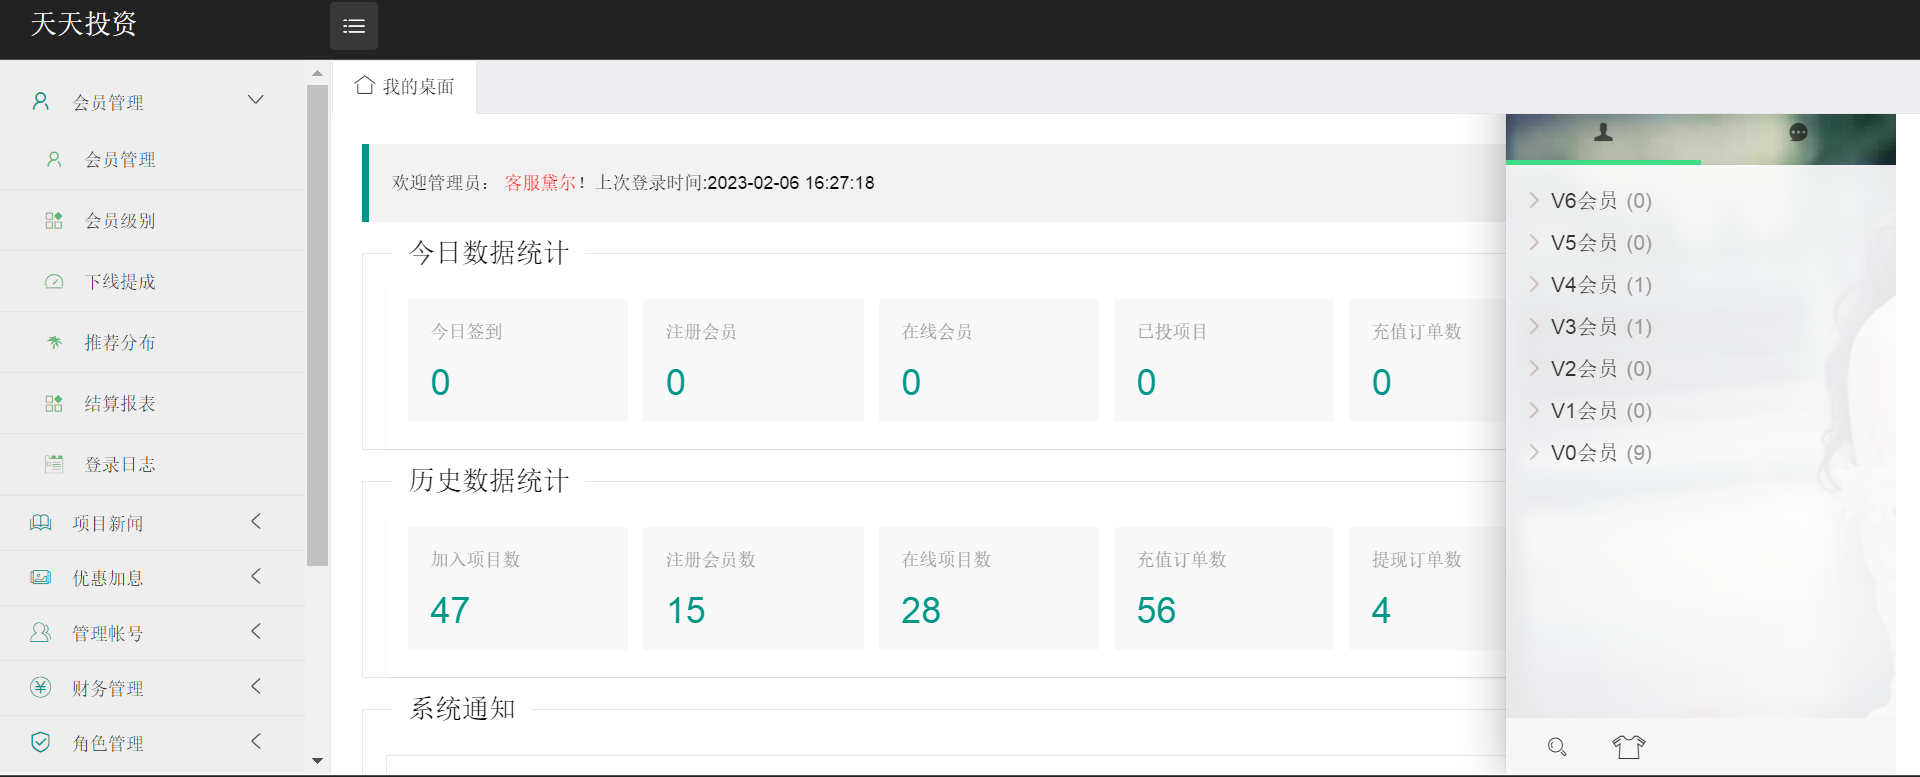Open the 登录日志 menu item

[x=153, y=465]
